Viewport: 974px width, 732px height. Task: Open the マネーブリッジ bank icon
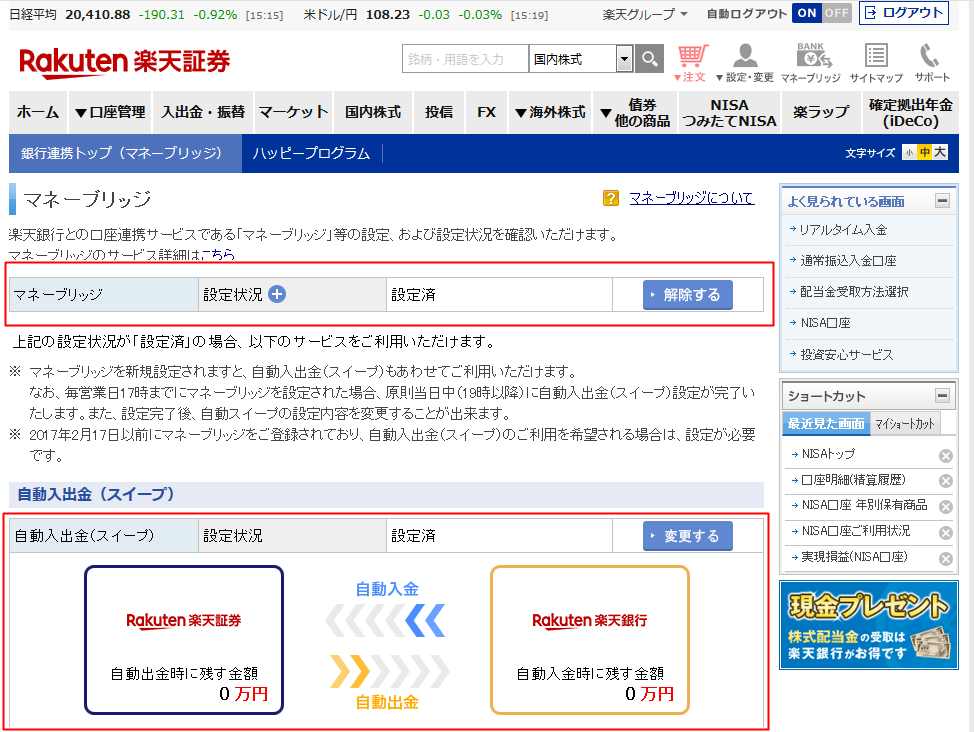coord(811,63)
